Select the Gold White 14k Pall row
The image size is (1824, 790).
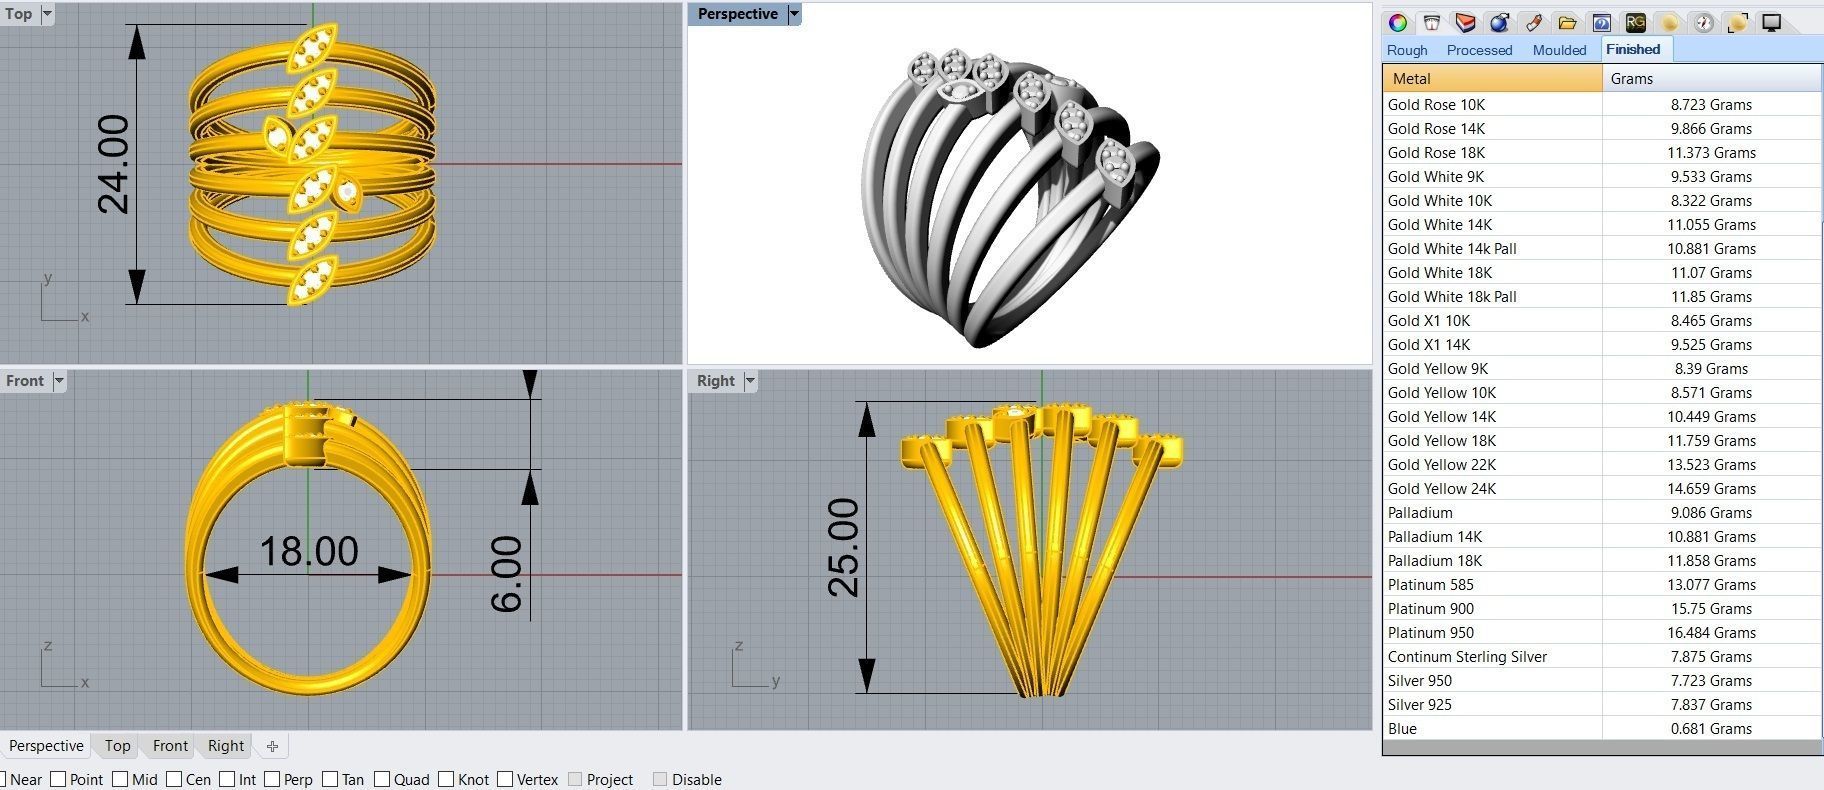1602,248
